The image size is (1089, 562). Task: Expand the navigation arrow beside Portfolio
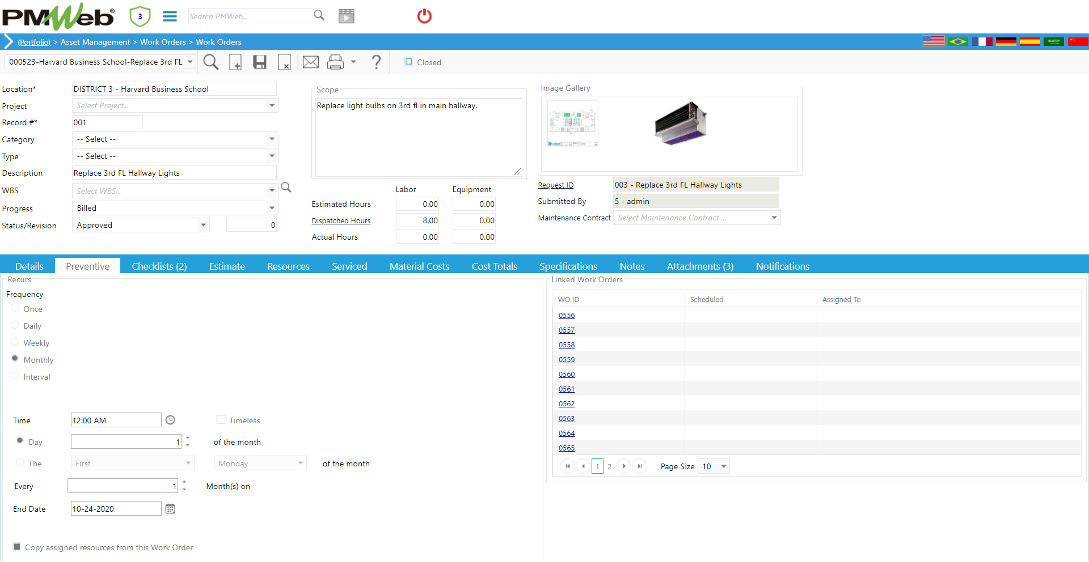click(x=8, y=42)
